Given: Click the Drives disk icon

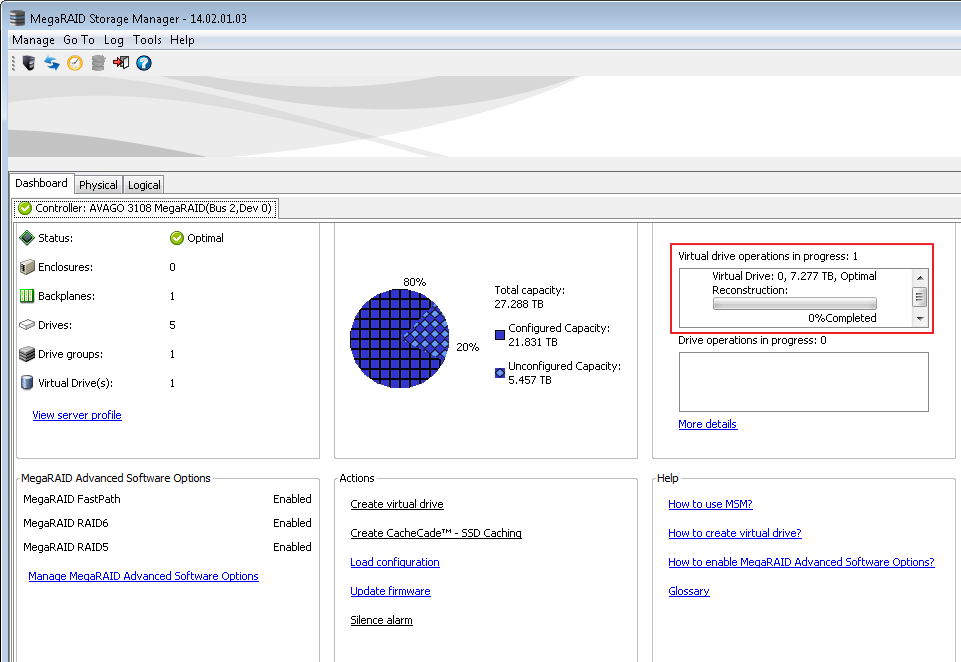Looking at the screenshot, I should pyautogui.click(x=27, y=325).
